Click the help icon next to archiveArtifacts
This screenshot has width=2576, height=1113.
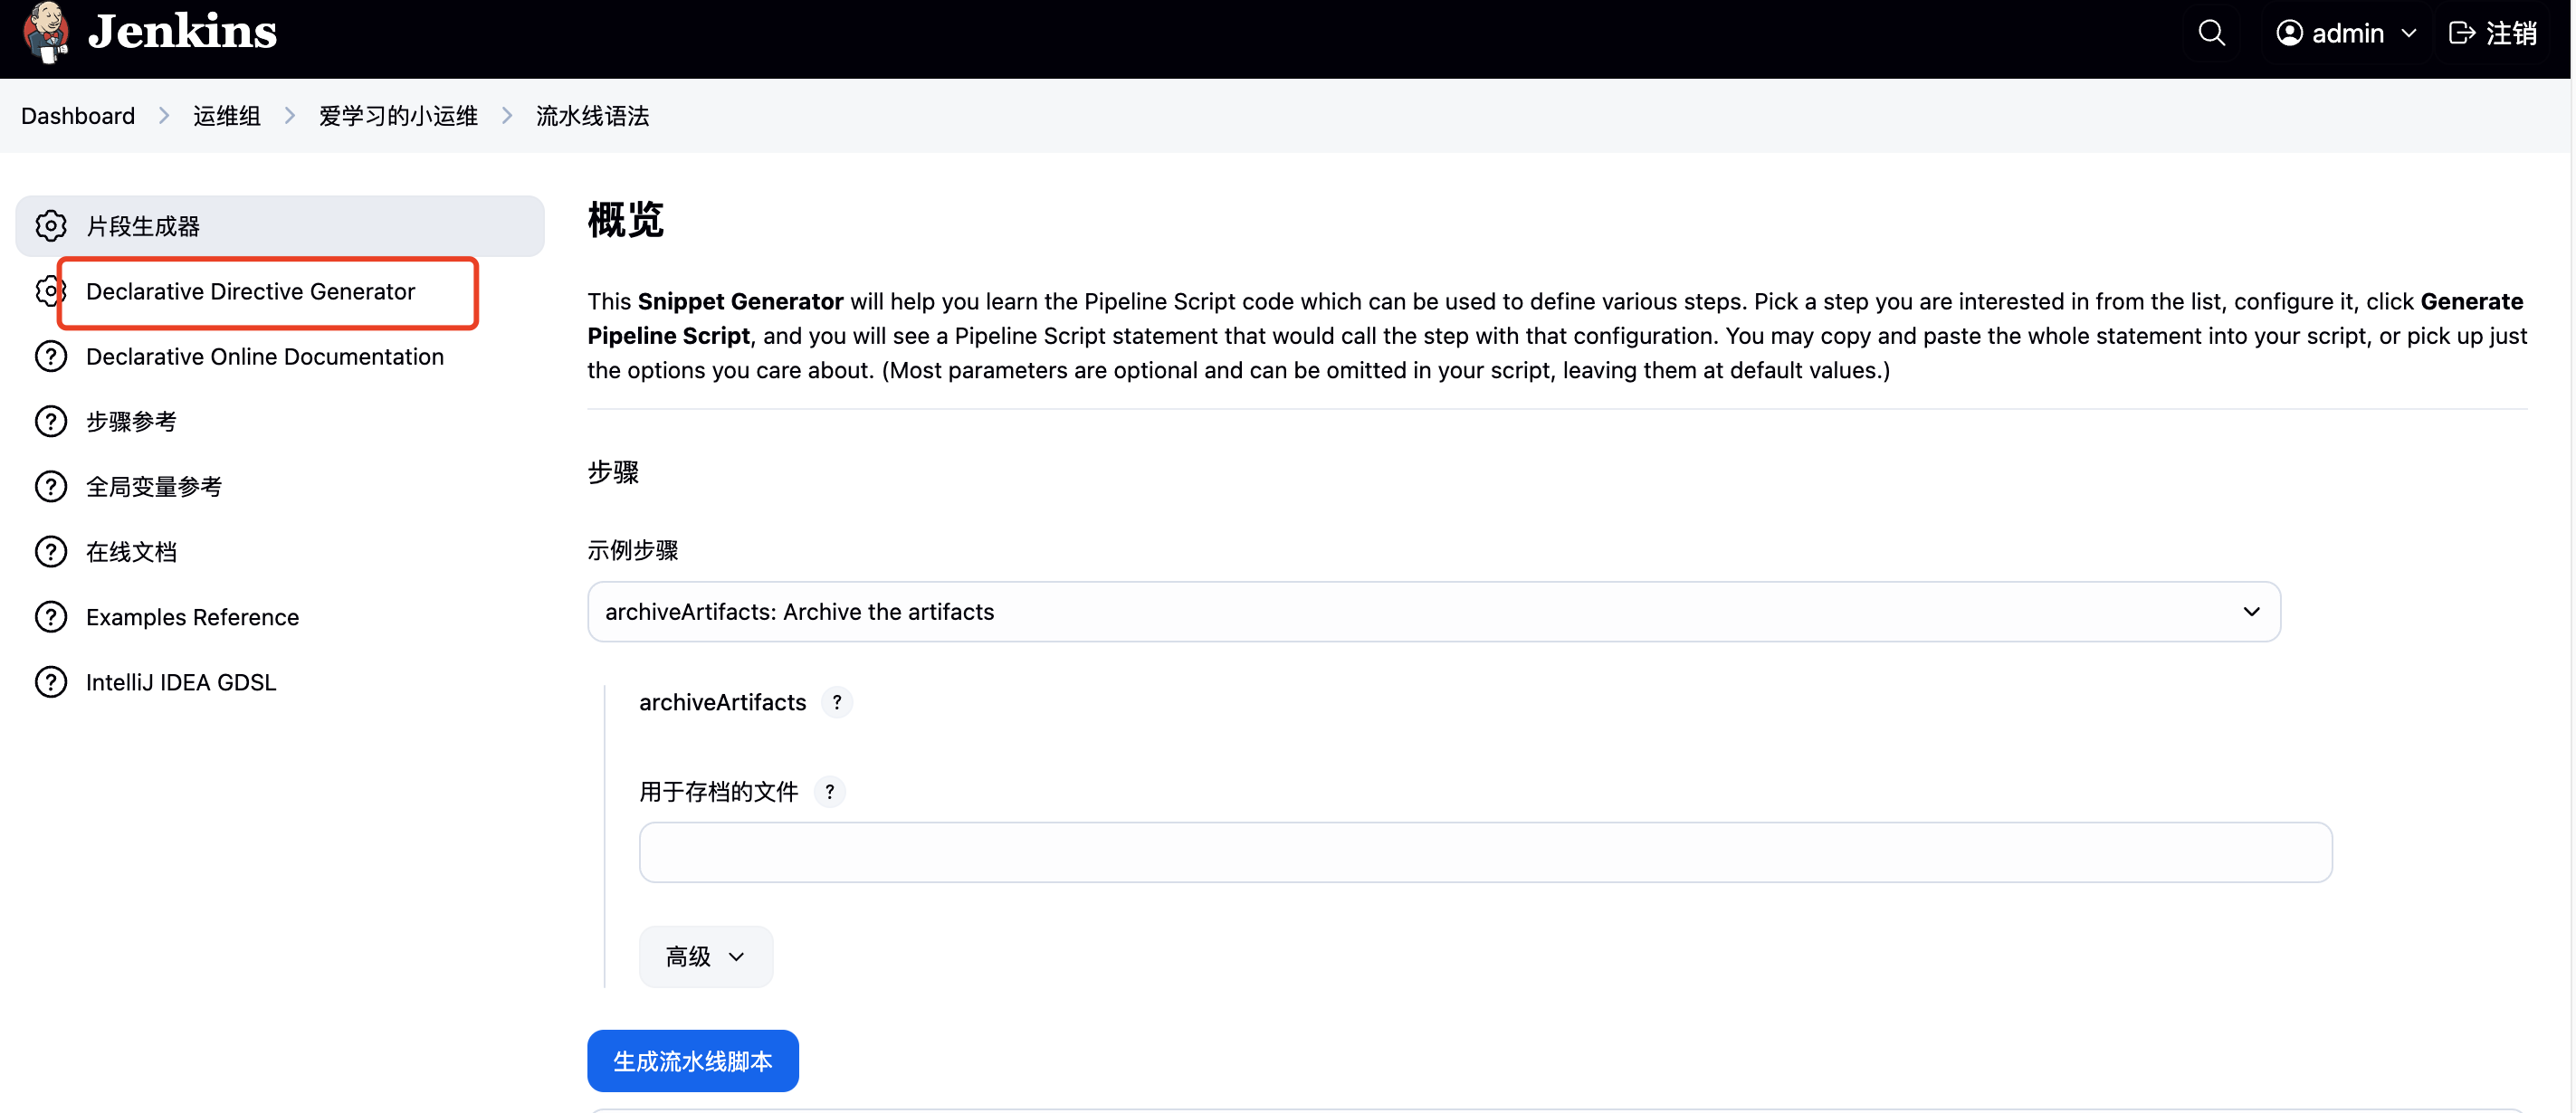pos(837,702)
